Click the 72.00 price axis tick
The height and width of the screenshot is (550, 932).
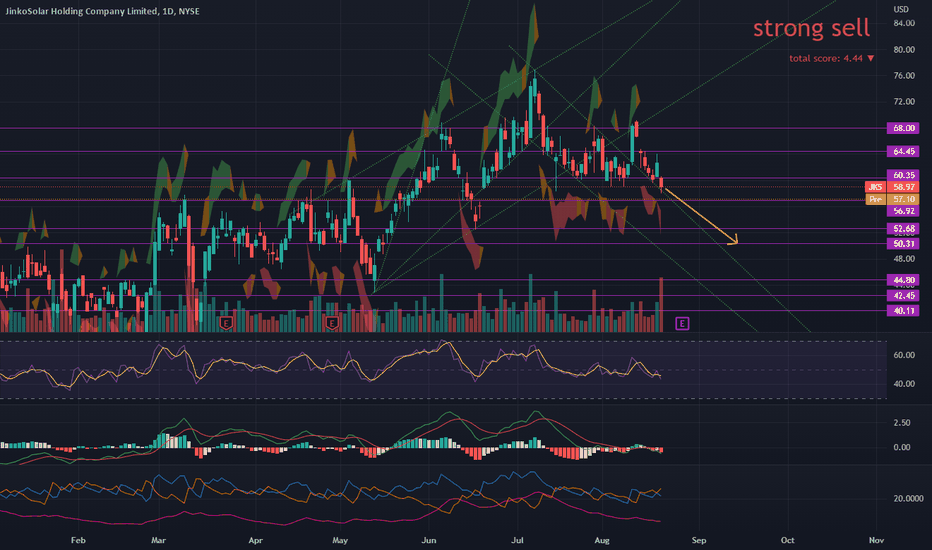[904, 102]
